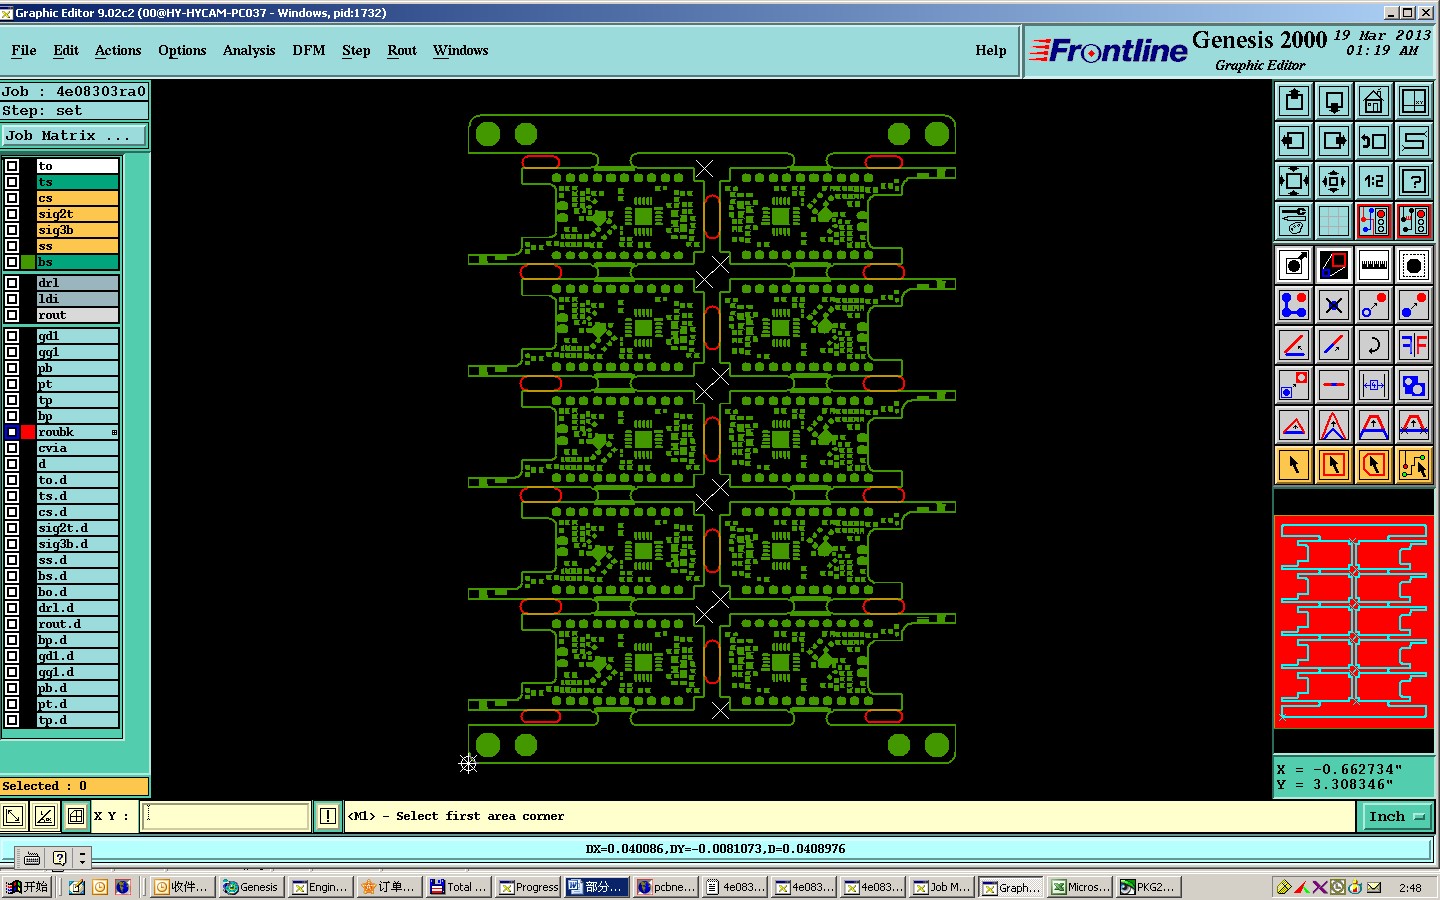Switch to Job M... taskbar button
The width and height of the screenshot is (1440, 900).
click(x=942, y=887)
